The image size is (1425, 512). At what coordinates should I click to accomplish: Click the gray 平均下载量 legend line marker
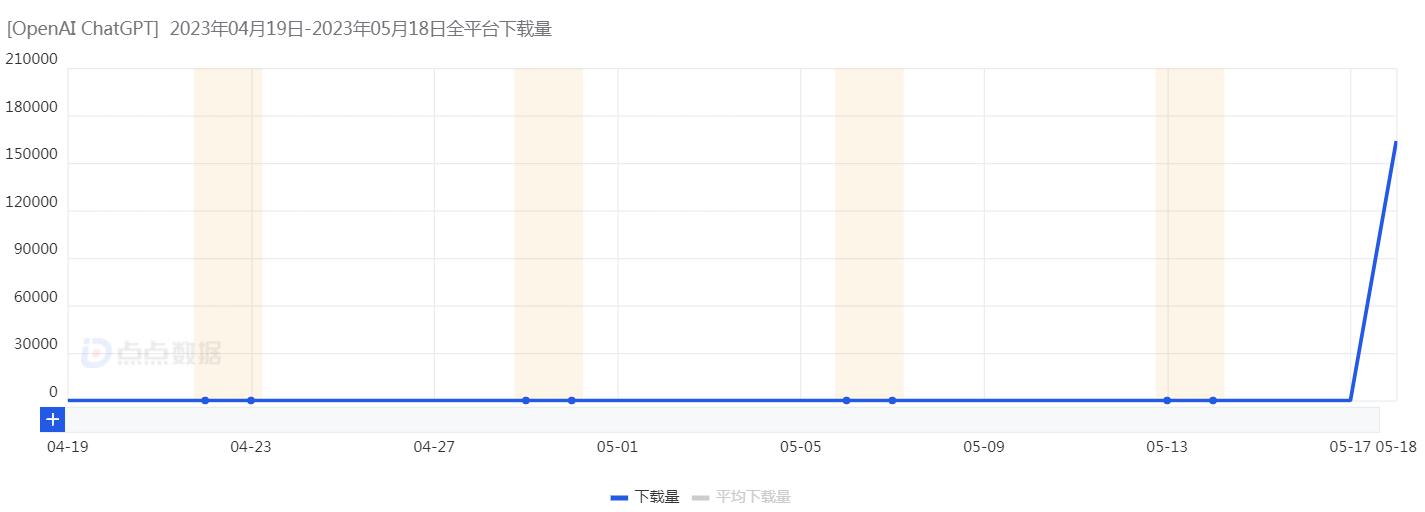pos(700,497)
